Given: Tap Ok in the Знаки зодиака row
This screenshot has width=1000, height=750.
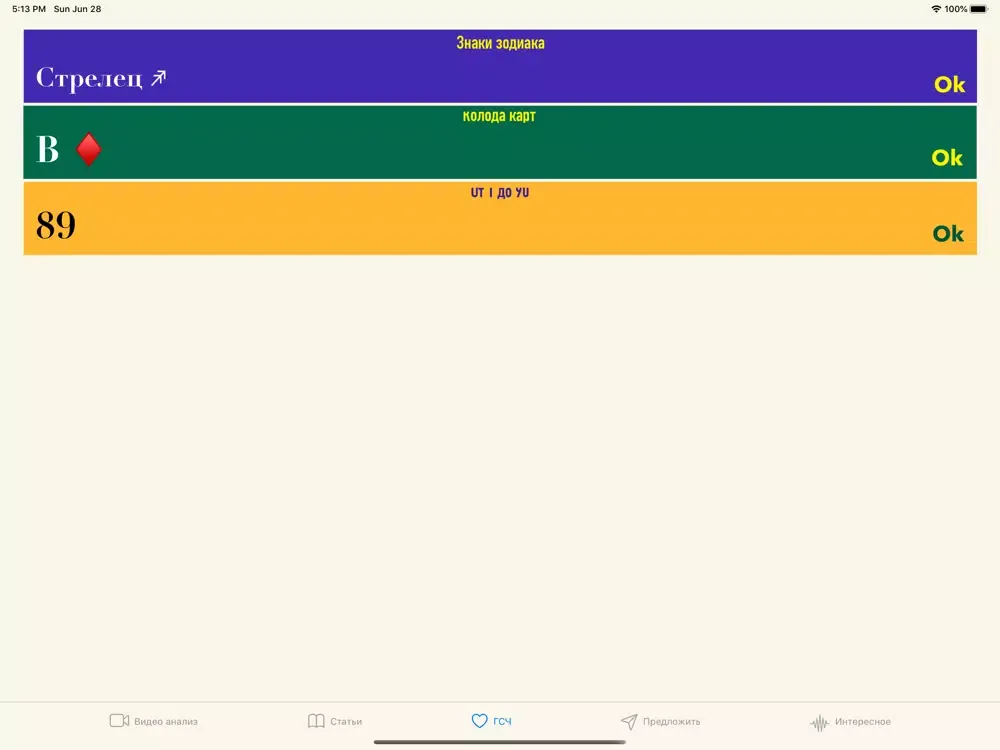Looking at the screenshot, I should 950,84.
